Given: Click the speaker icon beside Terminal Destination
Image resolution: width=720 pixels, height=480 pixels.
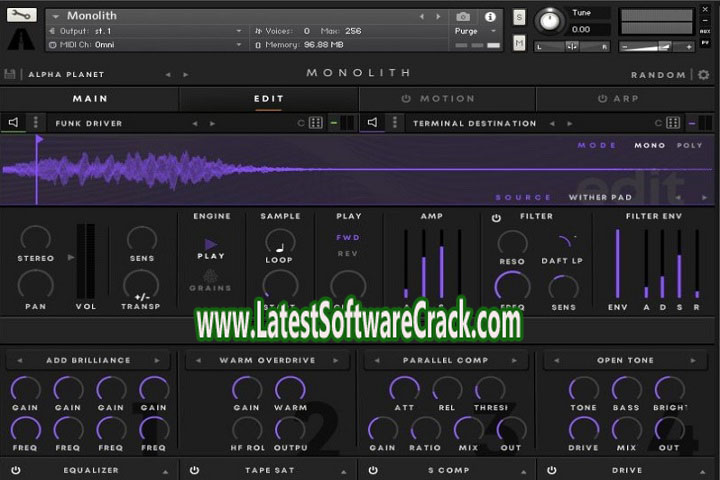Looking at the screenshot, I should (372, 123).
